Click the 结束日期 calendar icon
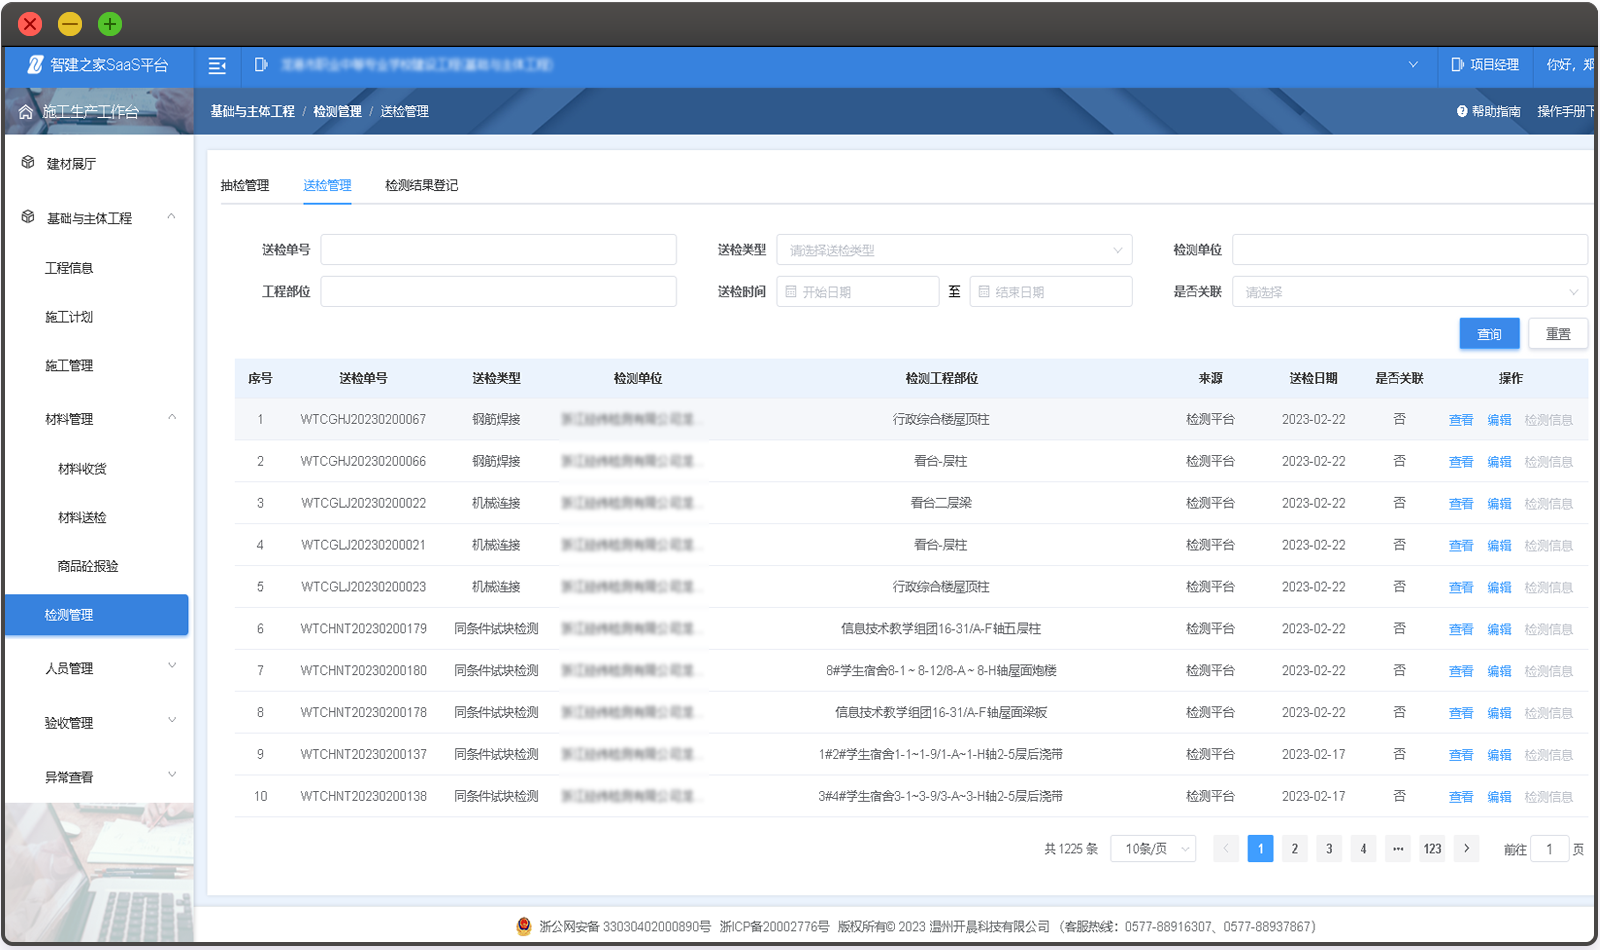Image resolution: width=1600 pixels, height=950 pixels. (x=984, y=292)
